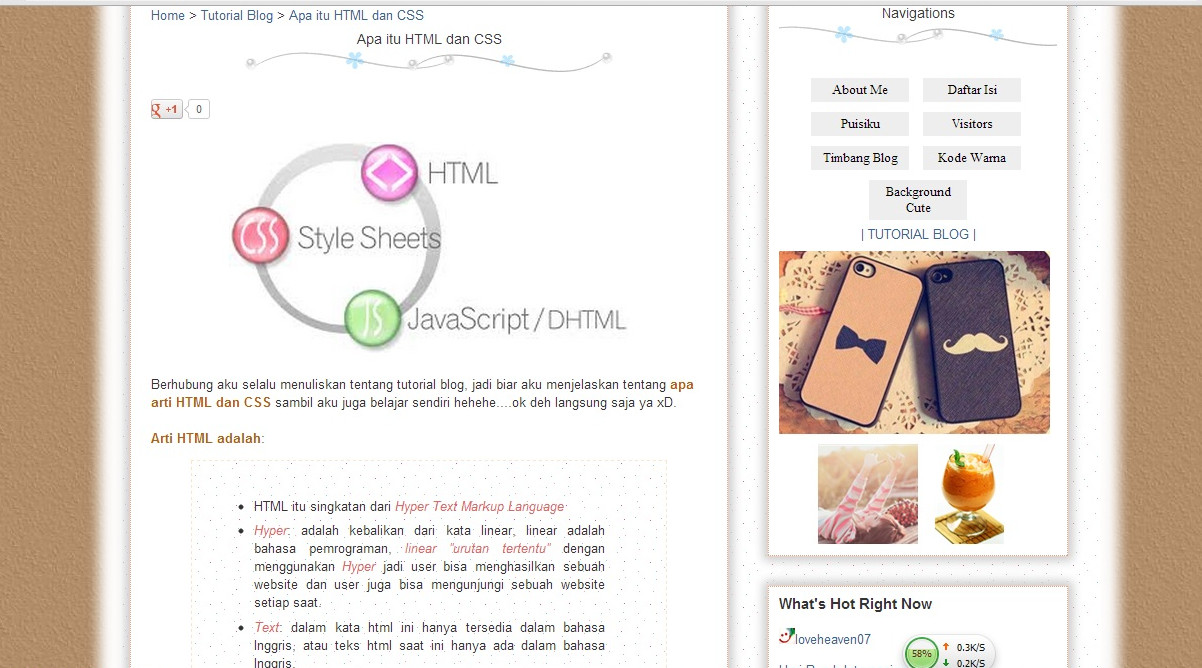
Task: Open the Daftar Isi page
Action: [x=971, y=90]
